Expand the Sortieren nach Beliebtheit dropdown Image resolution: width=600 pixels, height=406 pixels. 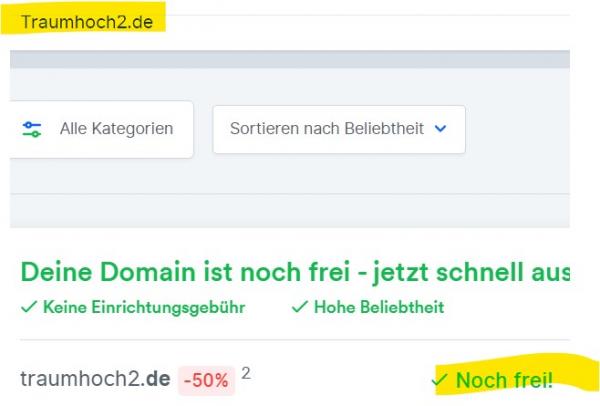339,129
